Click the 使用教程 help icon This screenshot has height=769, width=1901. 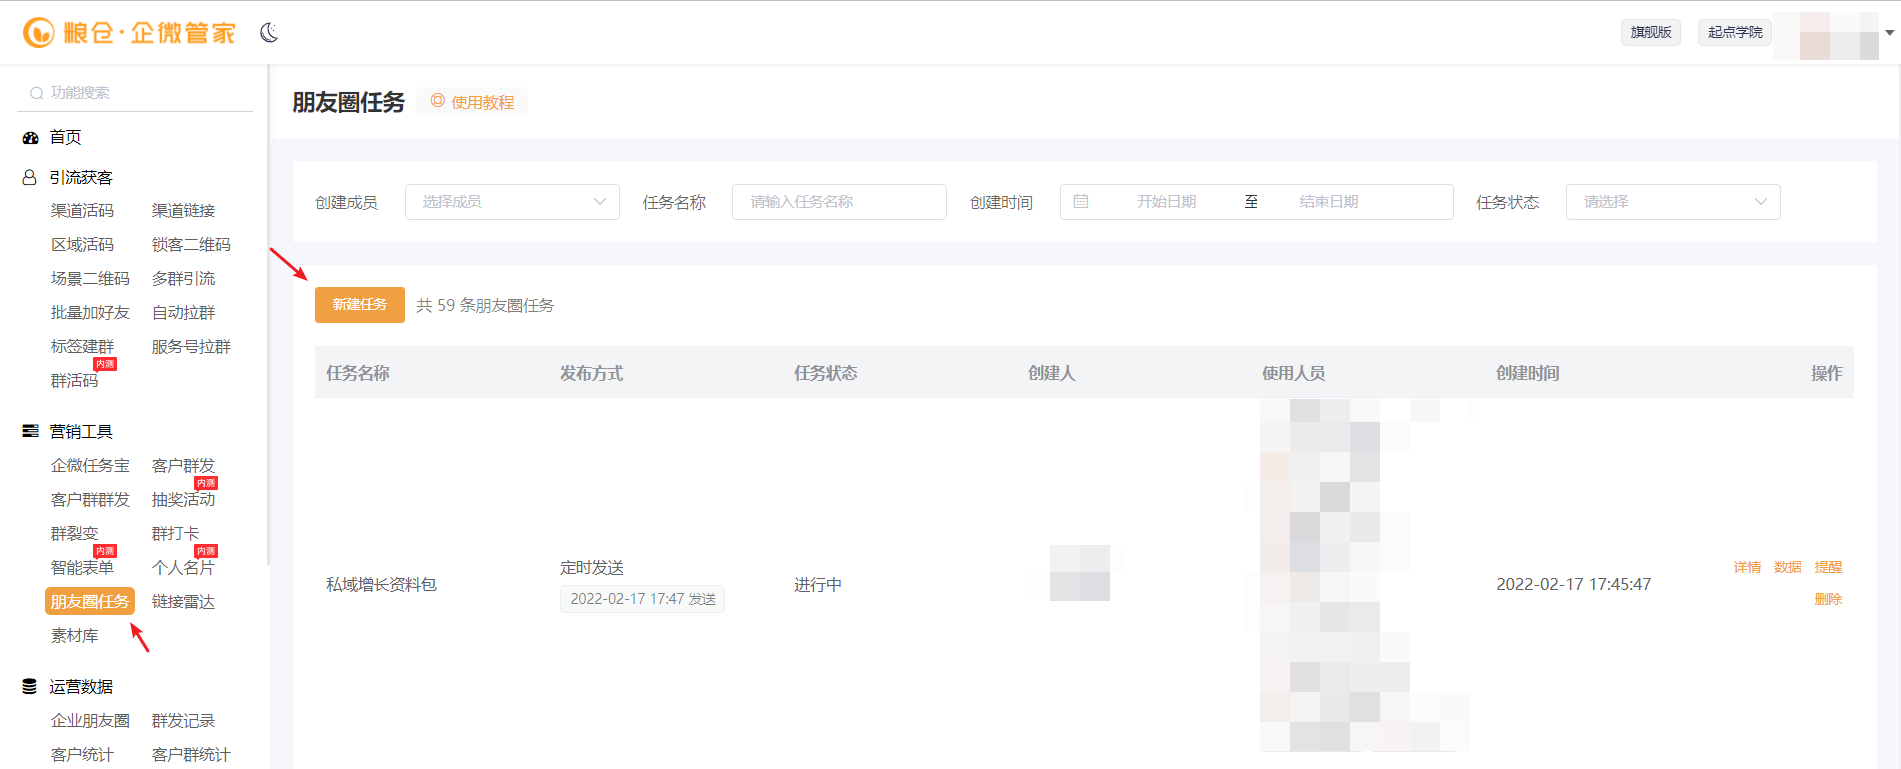point(438,101)
